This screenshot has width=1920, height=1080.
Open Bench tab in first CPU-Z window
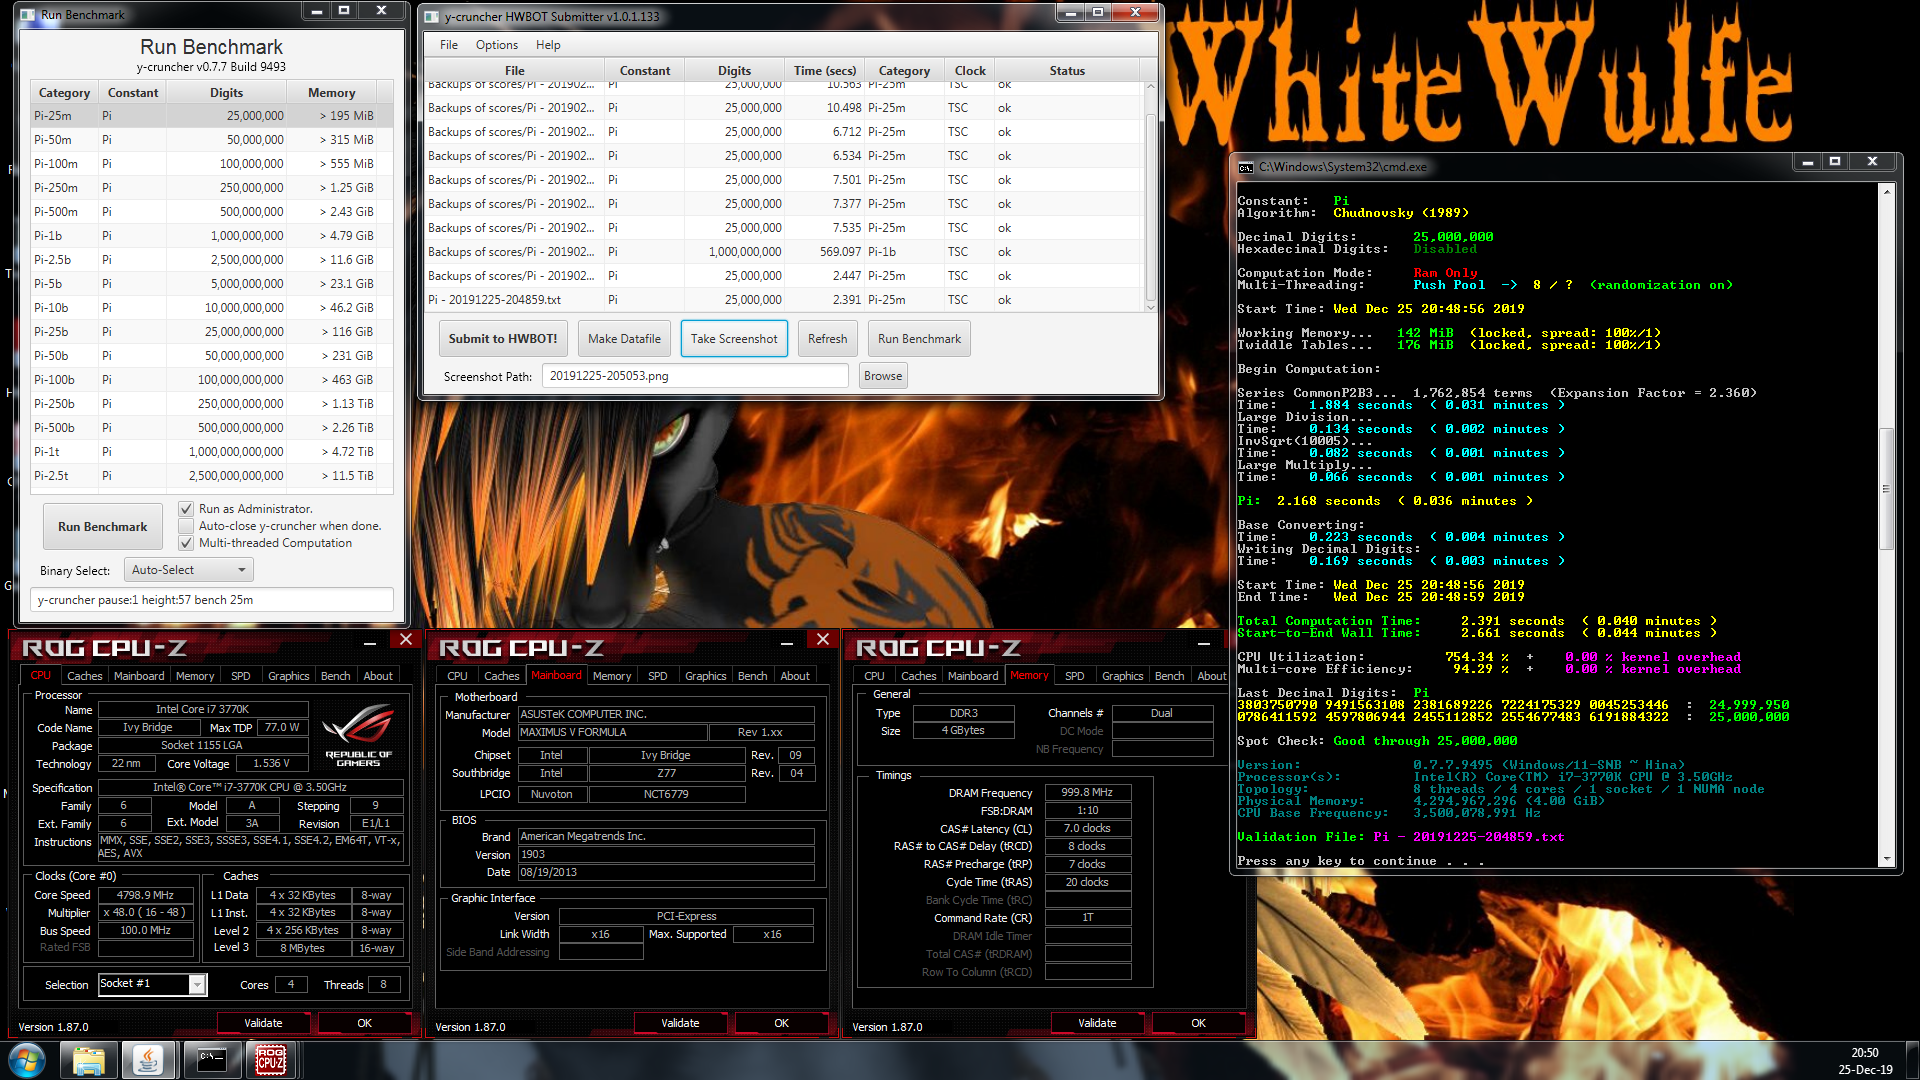coord(336,676)
